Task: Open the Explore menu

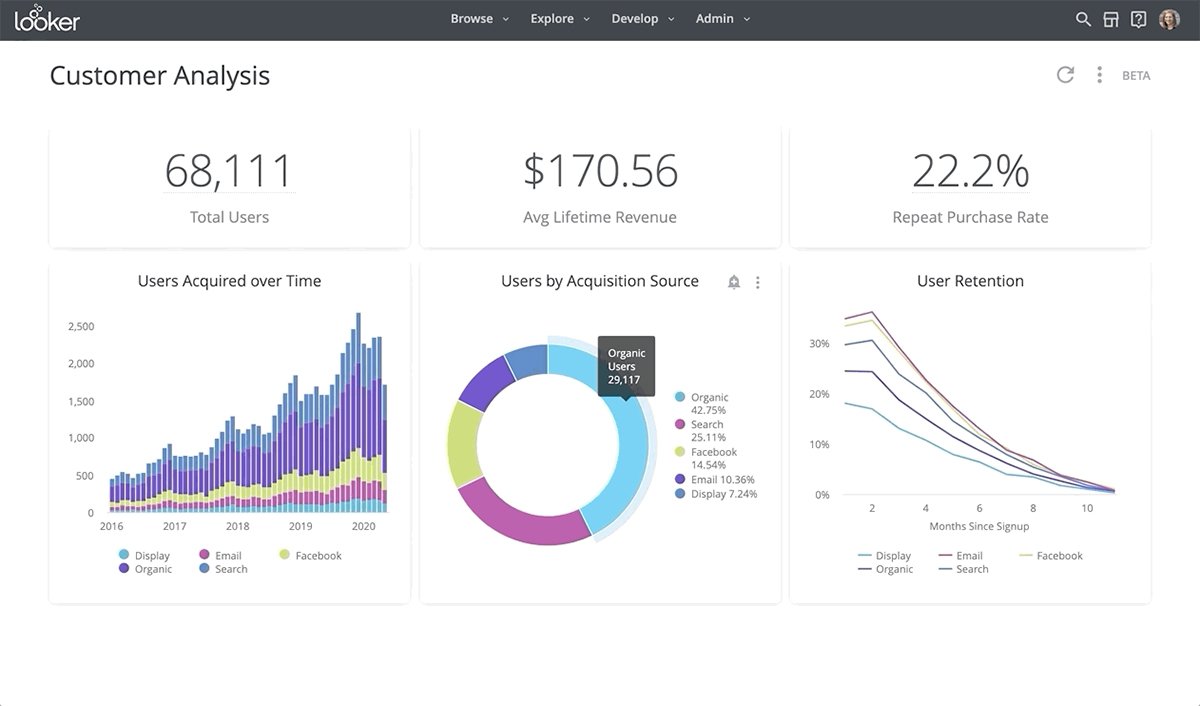Action: (552, 18)
